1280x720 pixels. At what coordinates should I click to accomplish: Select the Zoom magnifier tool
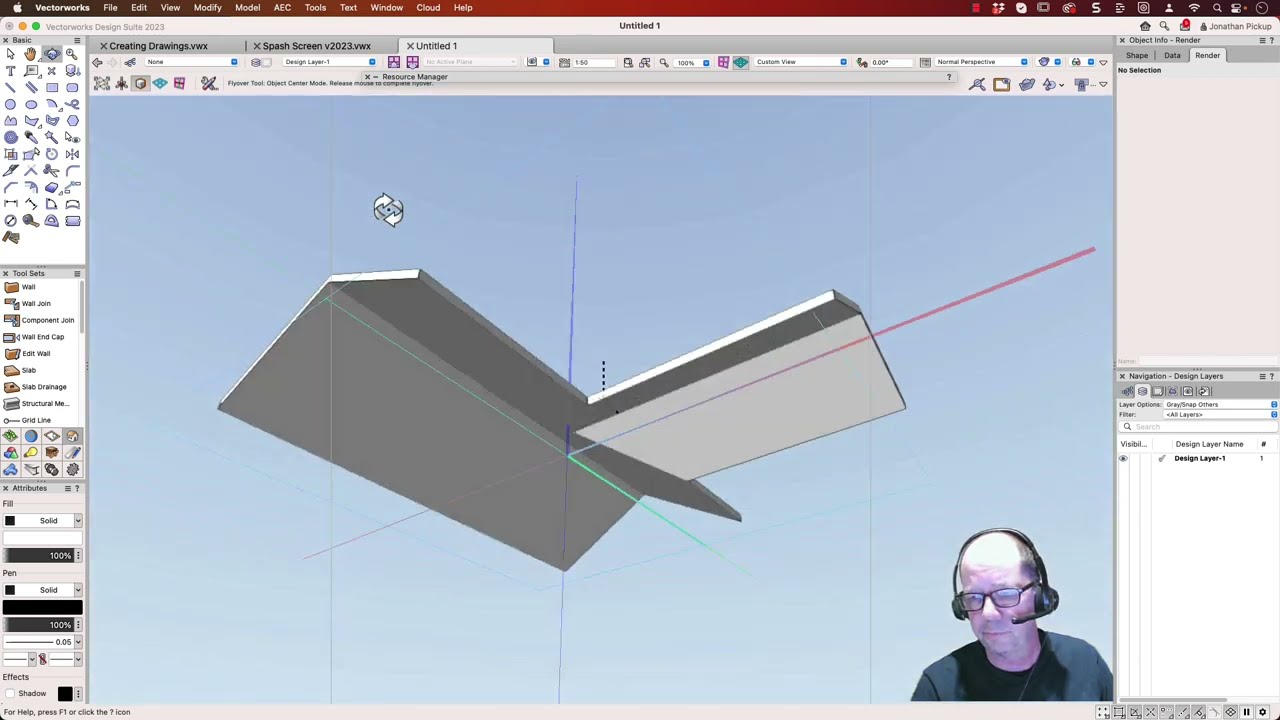click(x=72, y=54)
